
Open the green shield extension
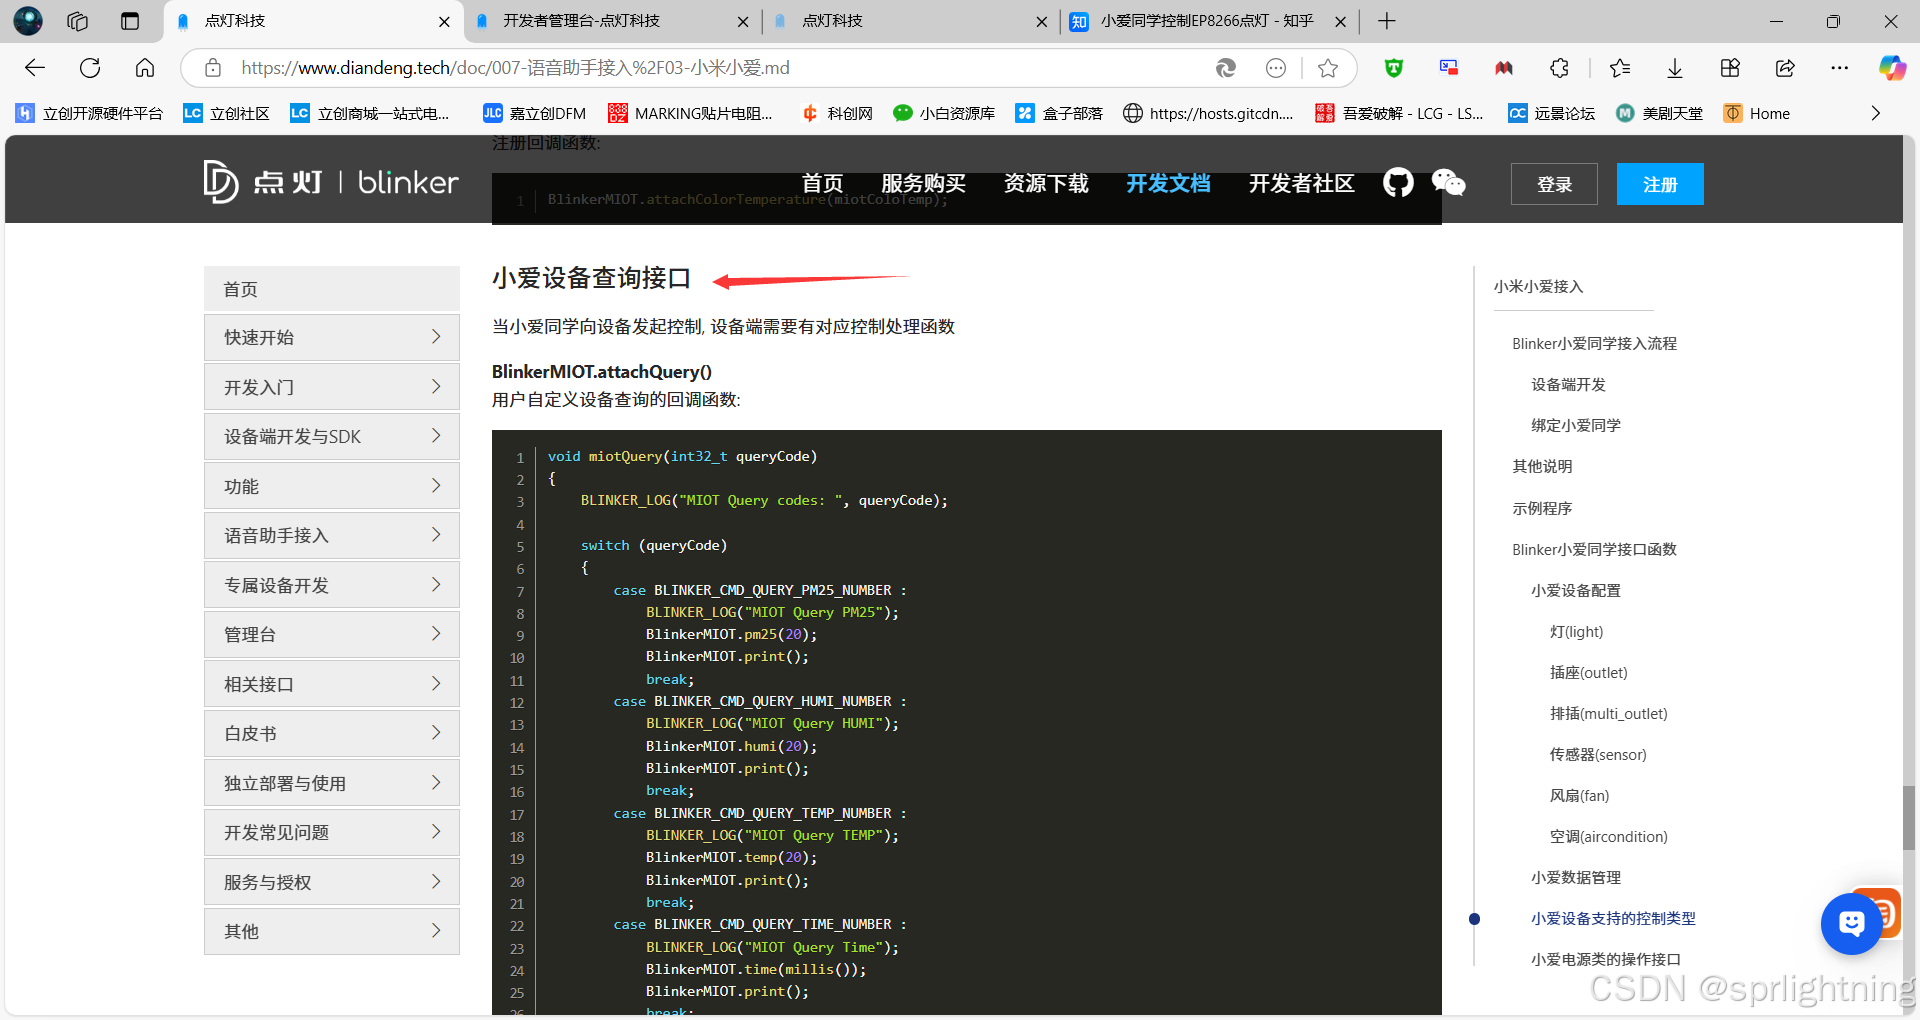tap(1394, 68)
